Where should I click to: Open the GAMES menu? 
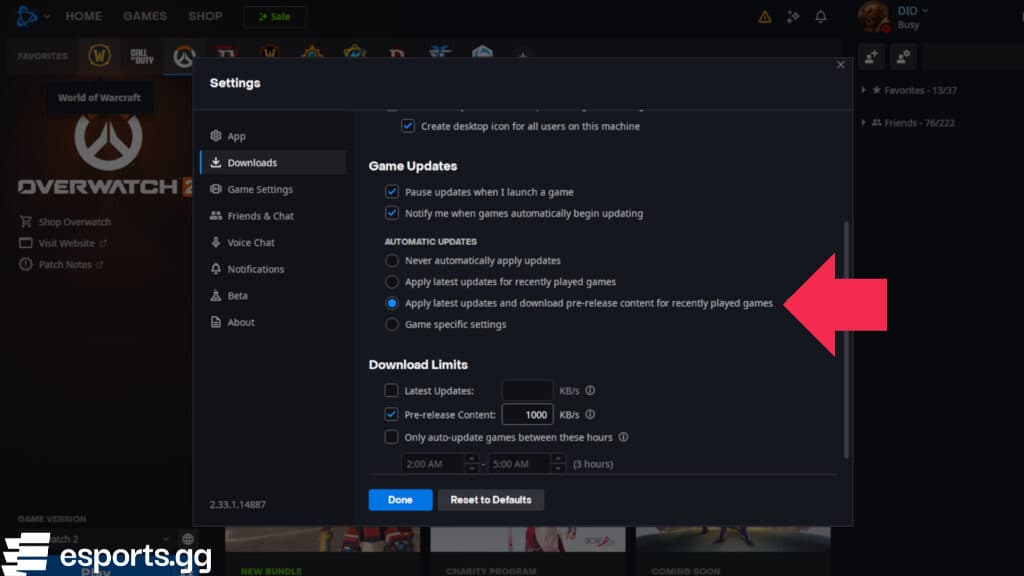click(144, 15)
